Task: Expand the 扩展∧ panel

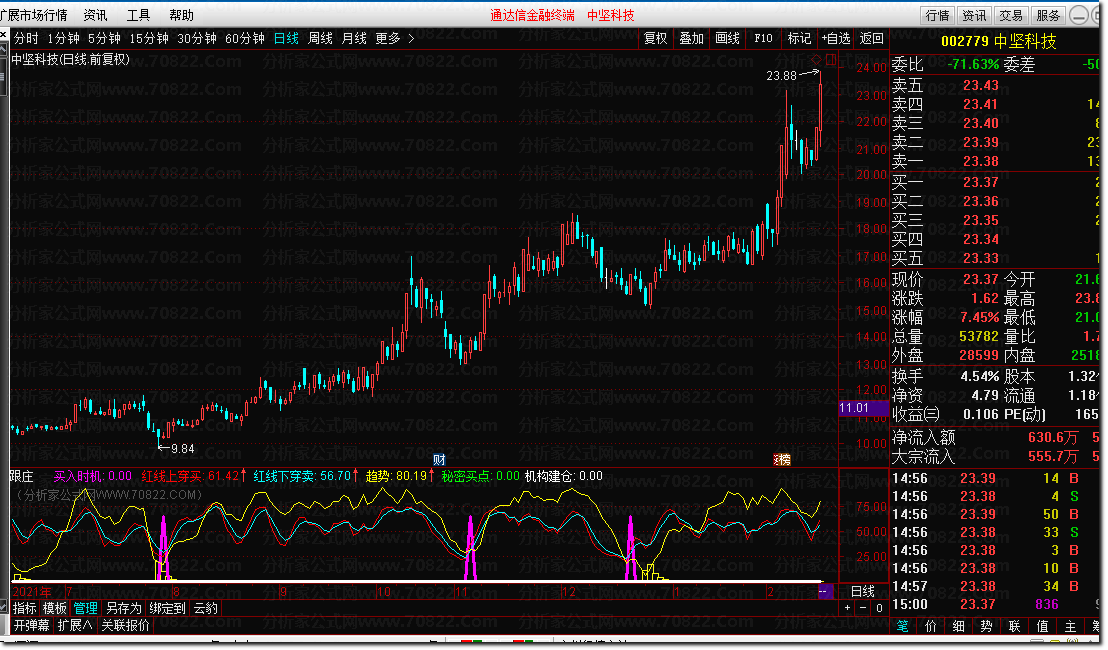Action: pyautogui.click(x=75, y=625)
